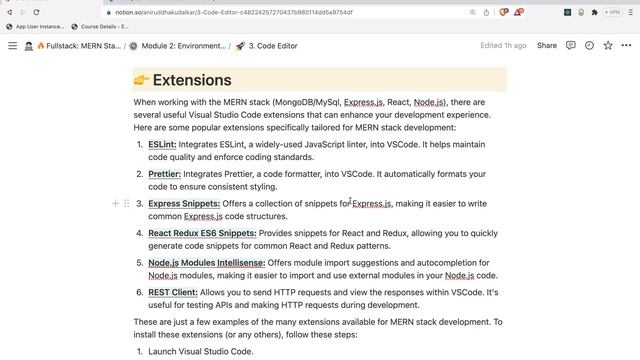Open Brave Shields lion icon
The image size is (640, 360).
504,12
